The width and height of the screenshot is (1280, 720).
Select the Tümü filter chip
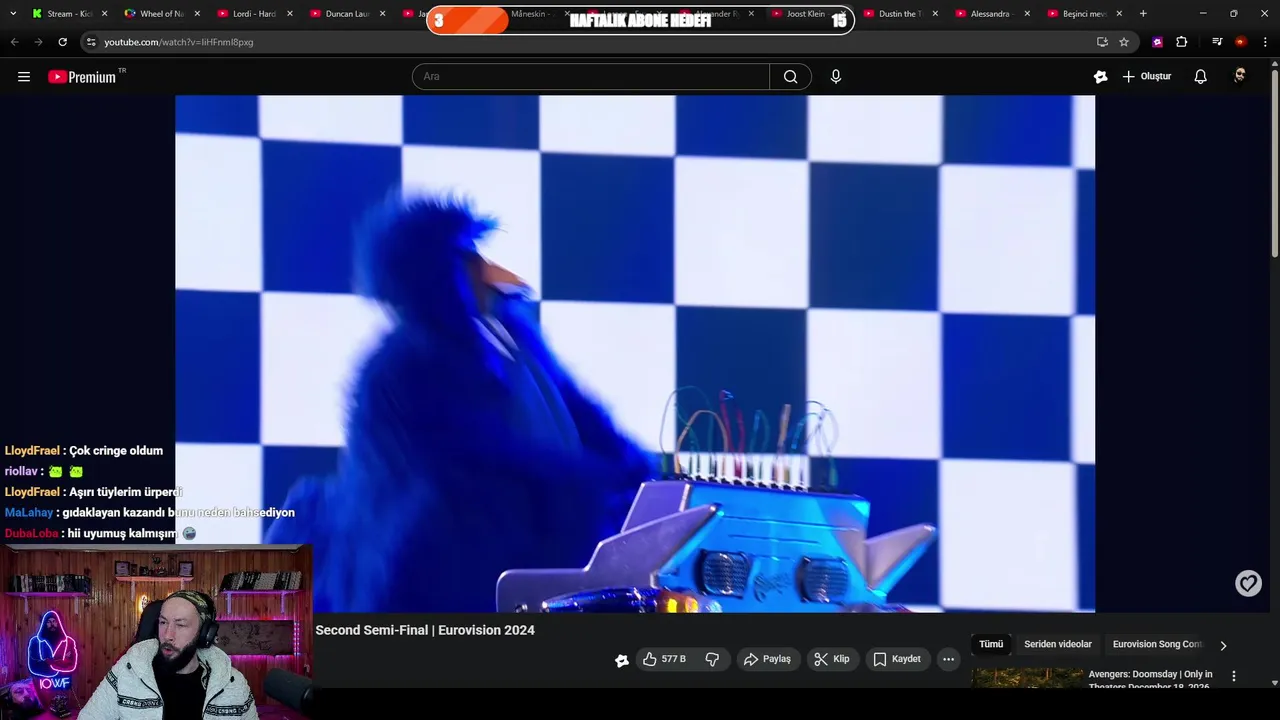coord(991,644)
